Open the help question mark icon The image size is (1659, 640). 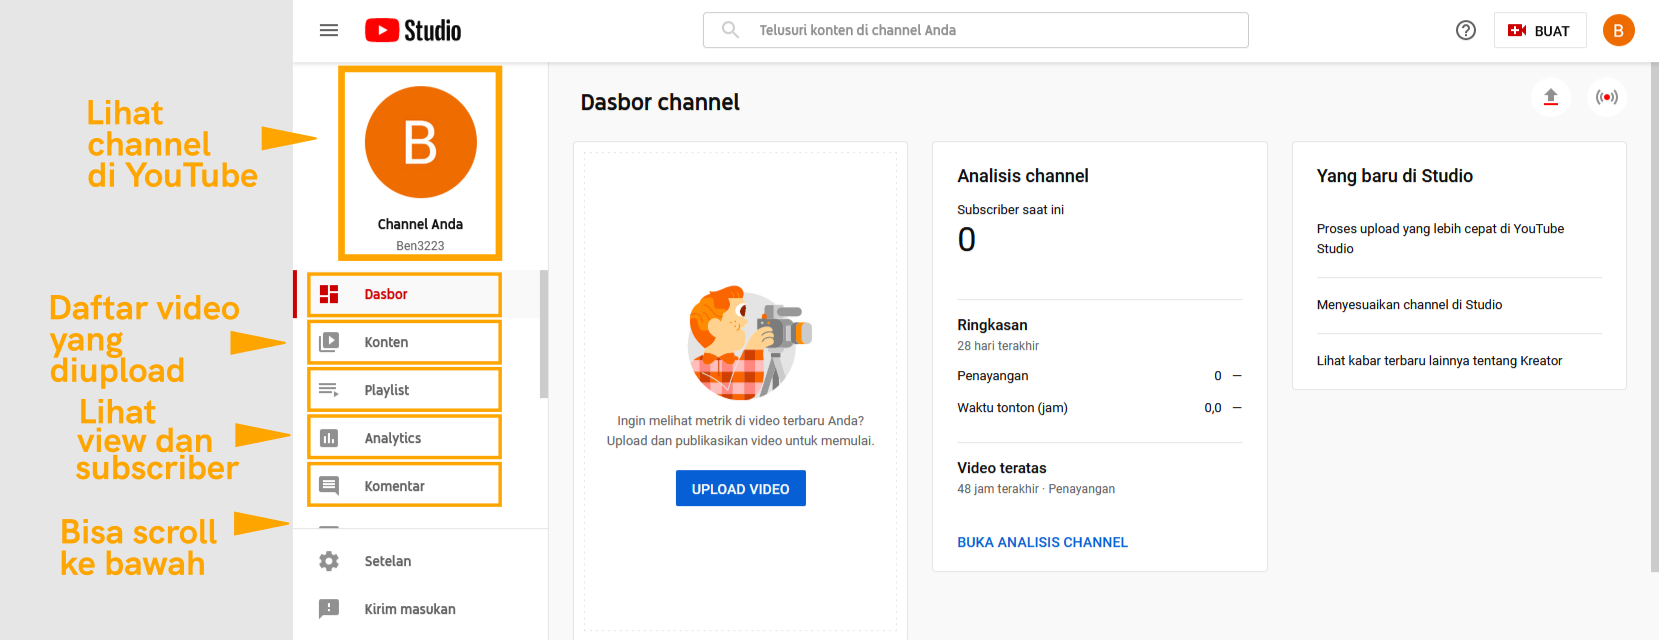tap(1466, 30)
